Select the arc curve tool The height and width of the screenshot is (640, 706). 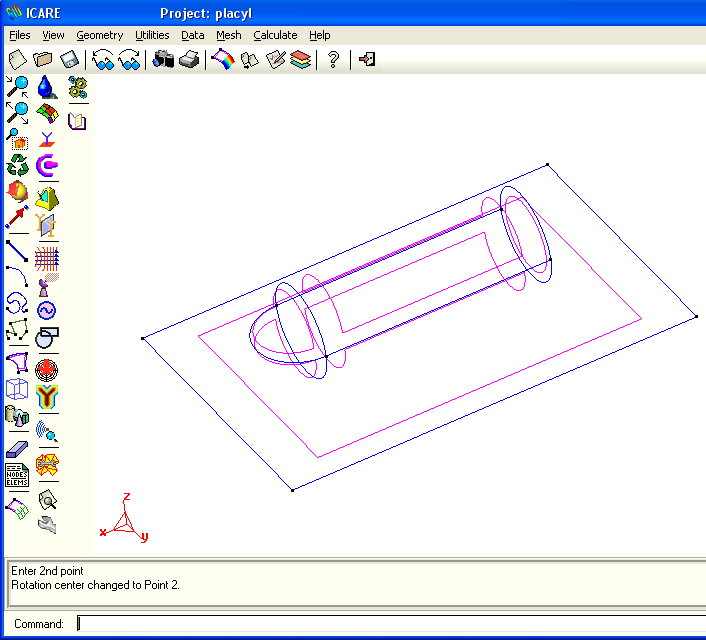[17, 276]
